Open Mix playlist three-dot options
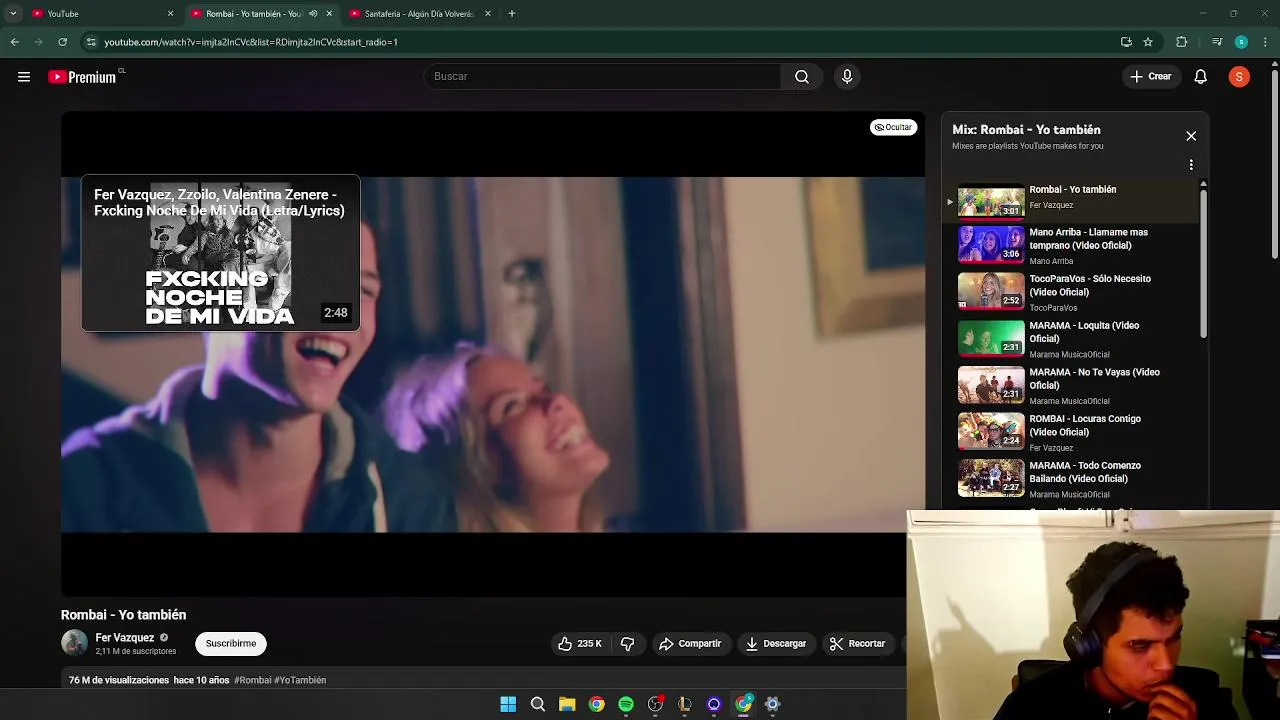Screen dimensions: 1280x720 pos(1191,164)
